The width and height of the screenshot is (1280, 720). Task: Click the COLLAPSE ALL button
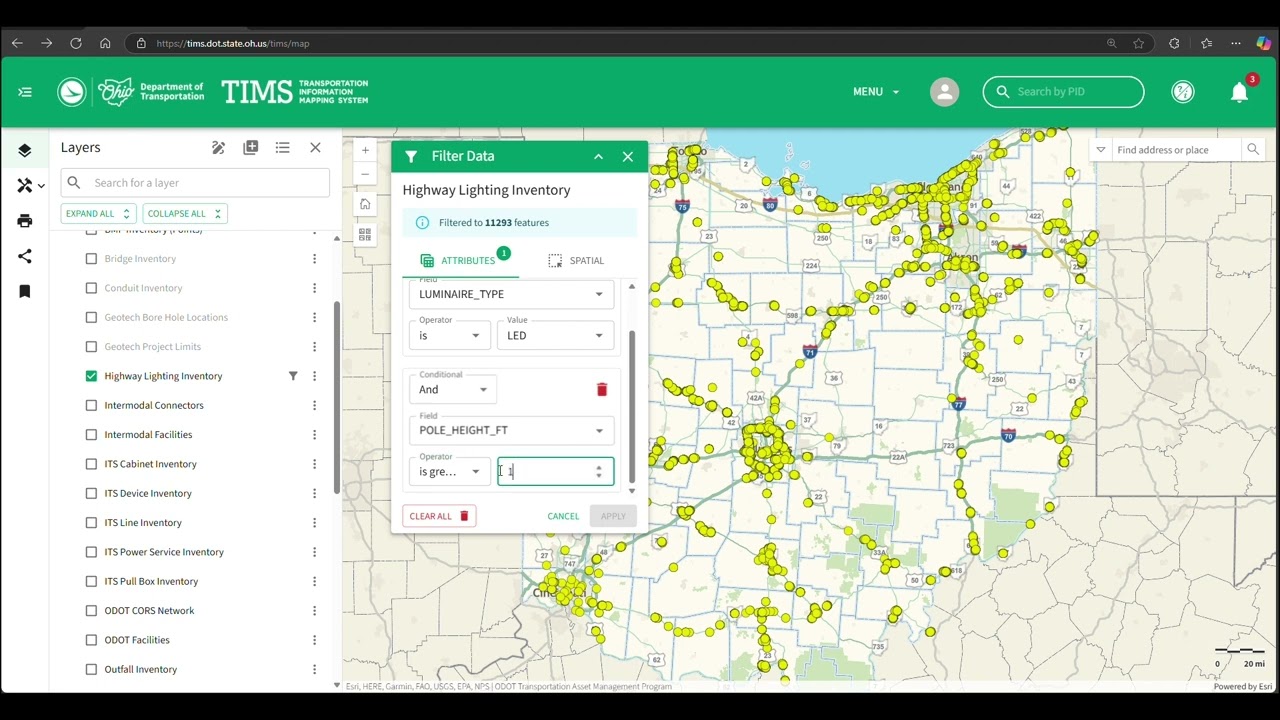[185, 213]
